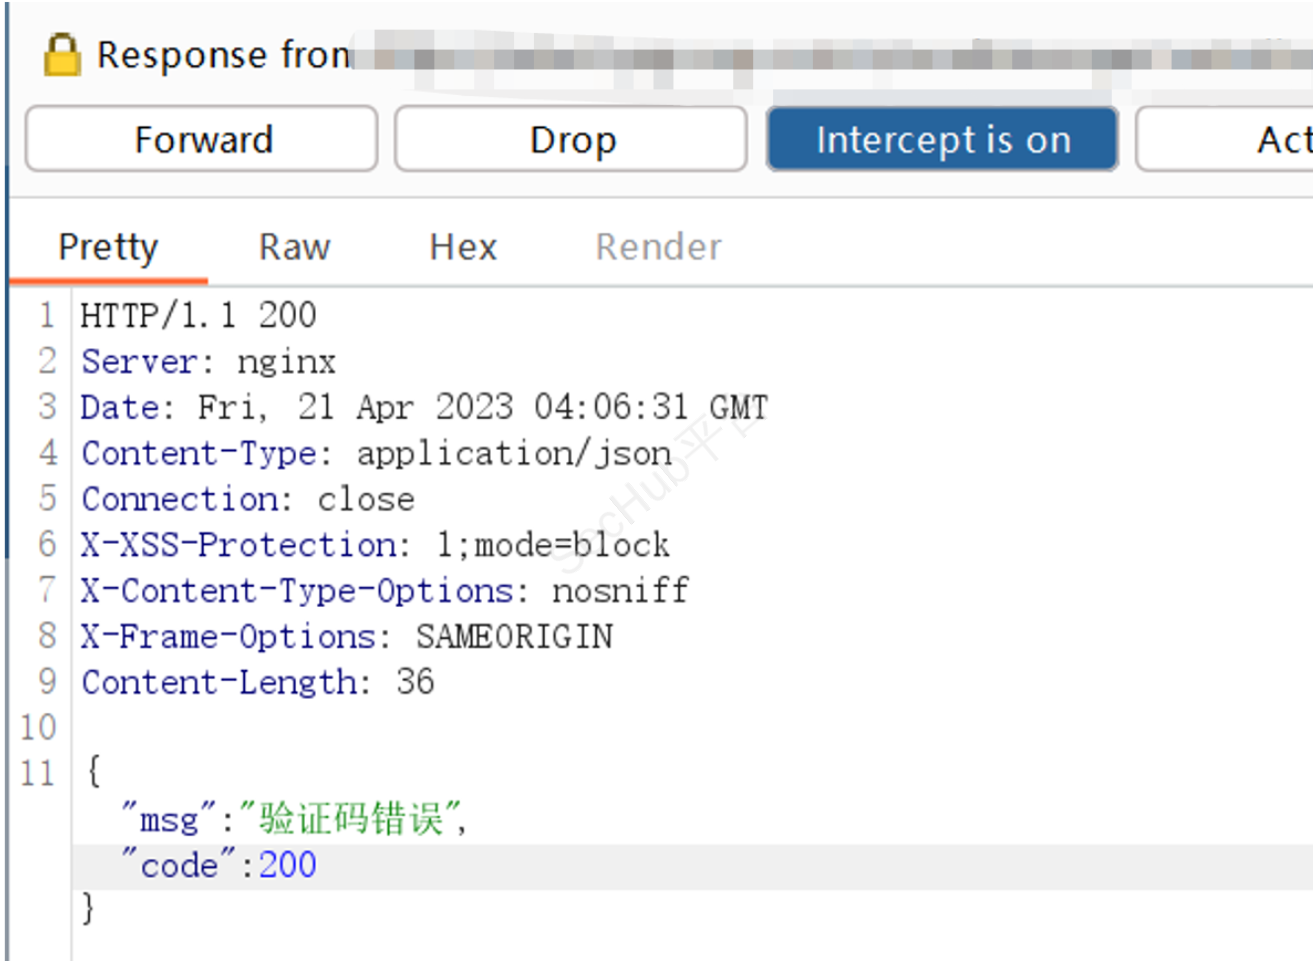Click the Content-Length: 36 header
The width and height of the screenshot is (1313, 961).
coord(257,683)
